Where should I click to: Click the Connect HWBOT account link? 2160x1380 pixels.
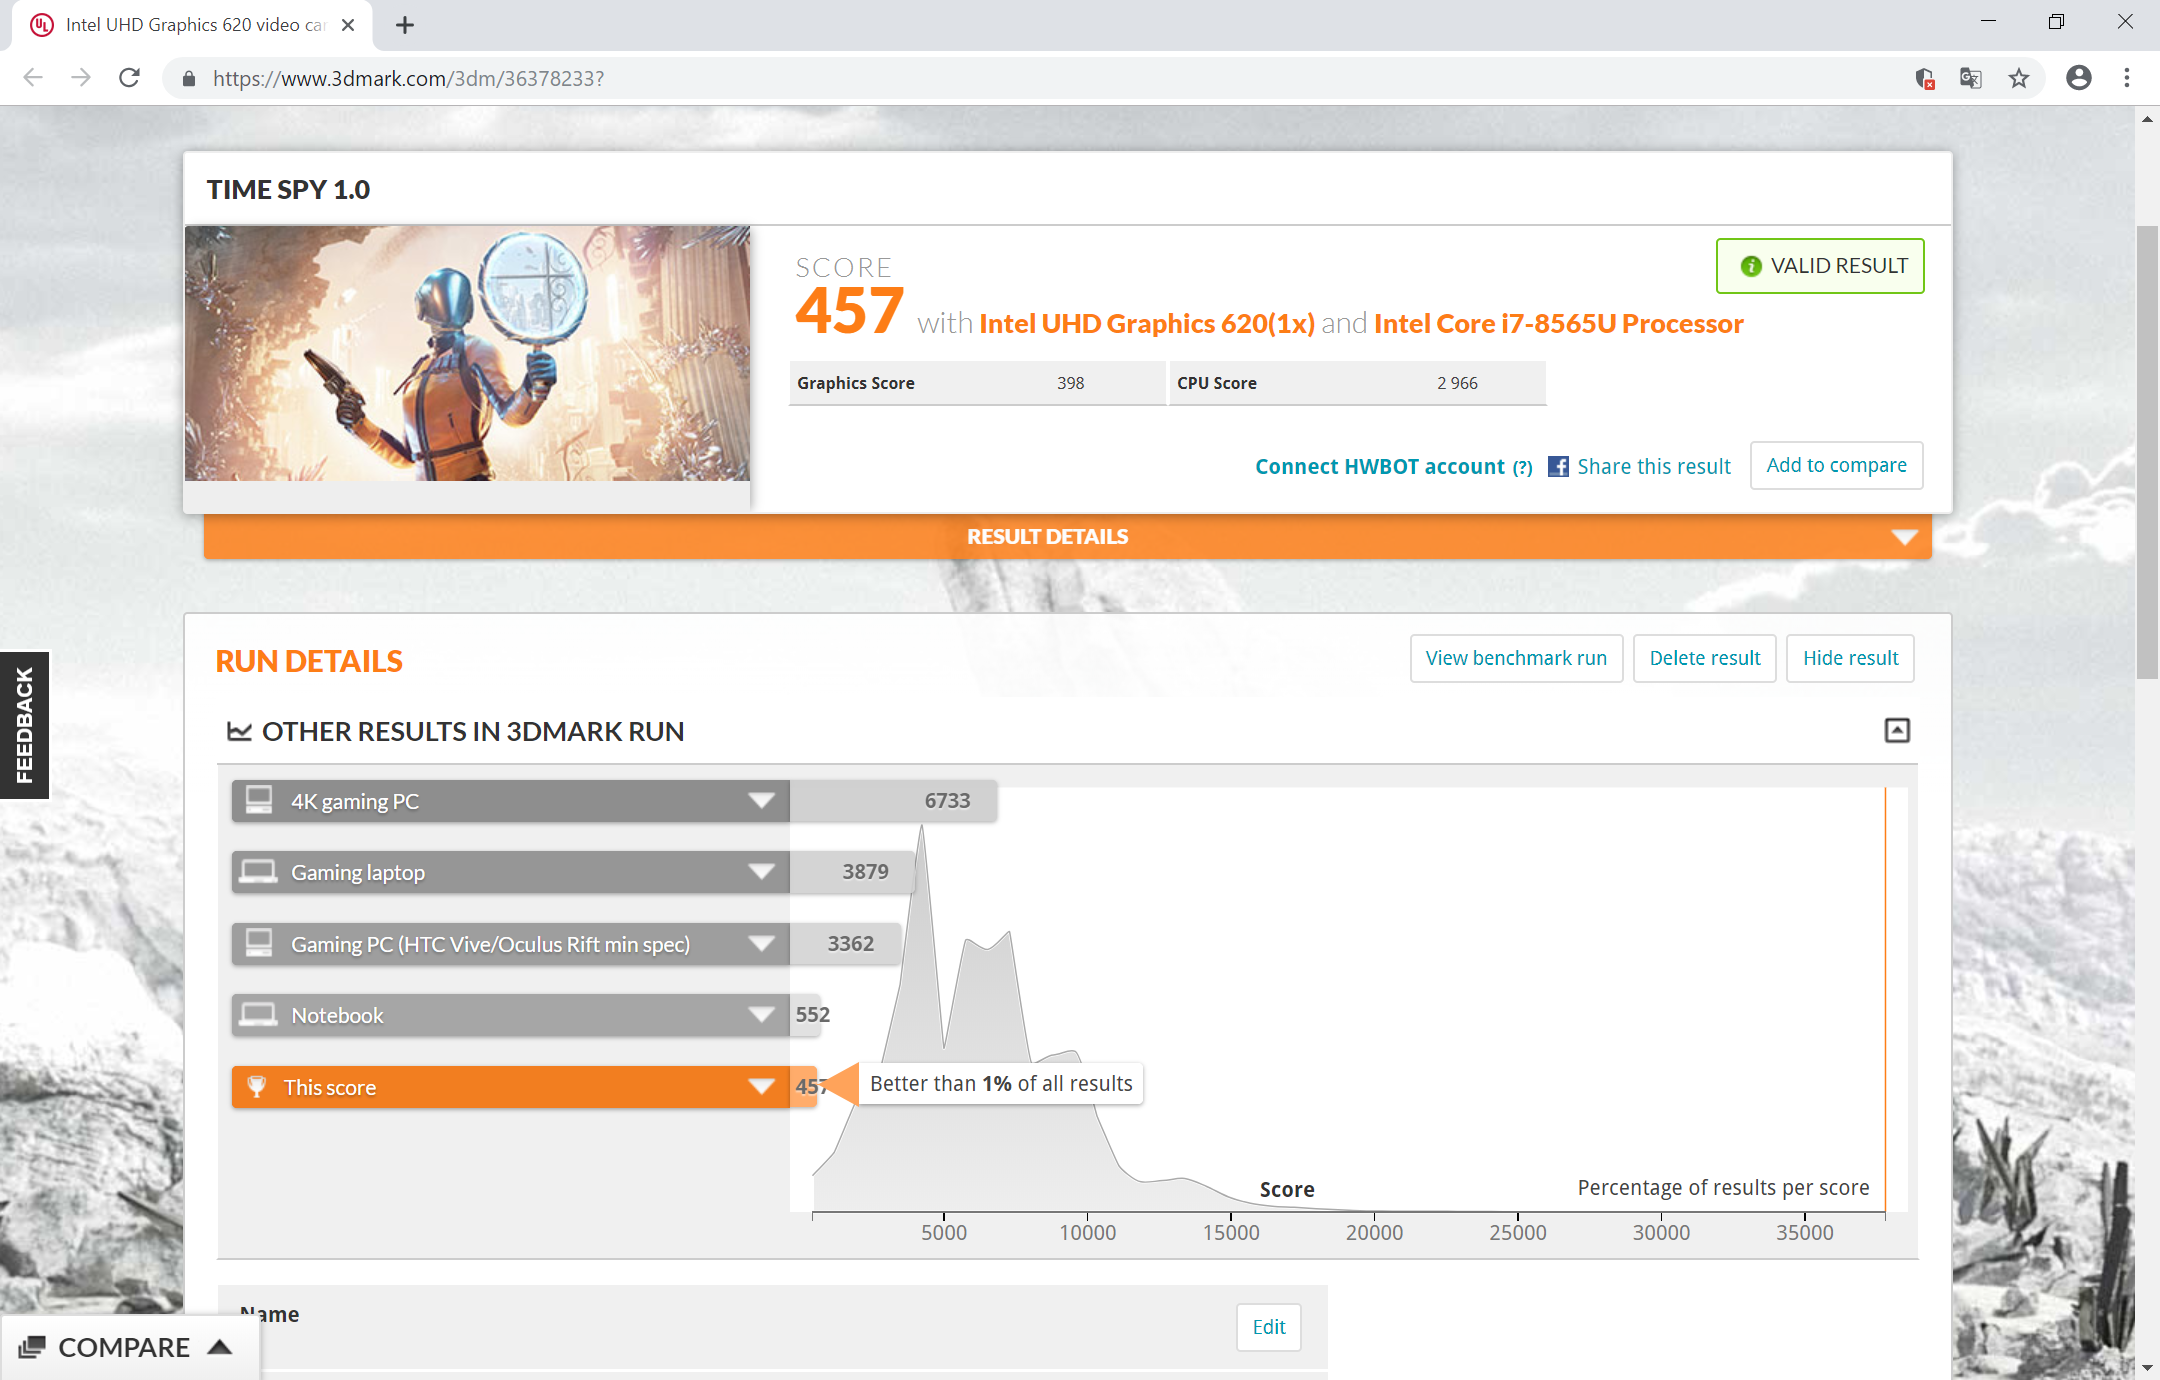click(1379, 467)
